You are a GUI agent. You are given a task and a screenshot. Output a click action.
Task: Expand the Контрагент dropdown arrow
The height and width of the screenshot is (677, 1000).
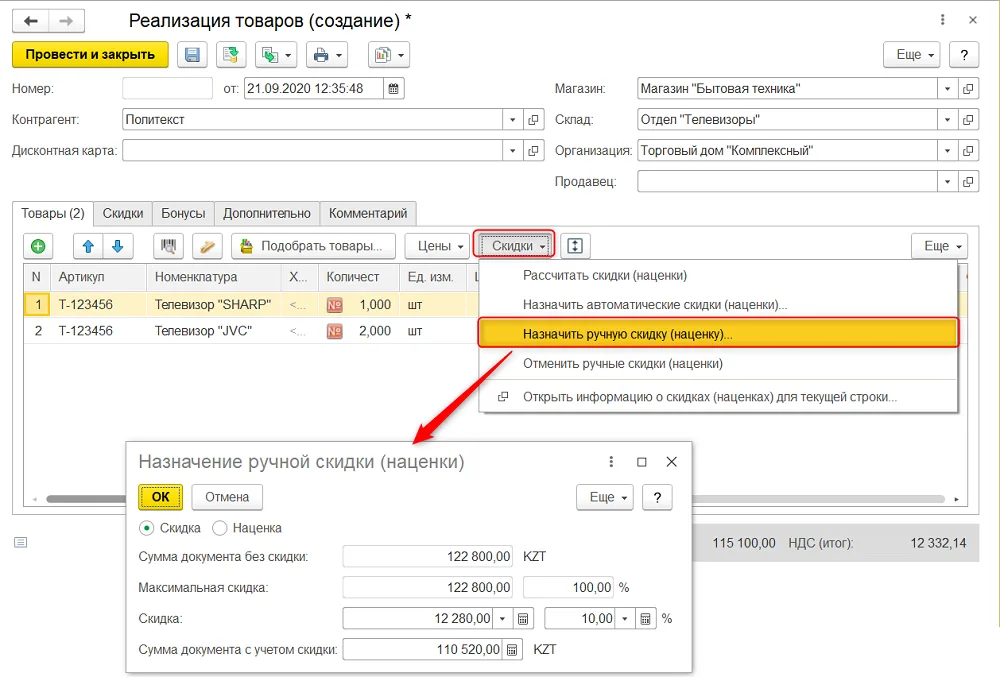point(512,120)
